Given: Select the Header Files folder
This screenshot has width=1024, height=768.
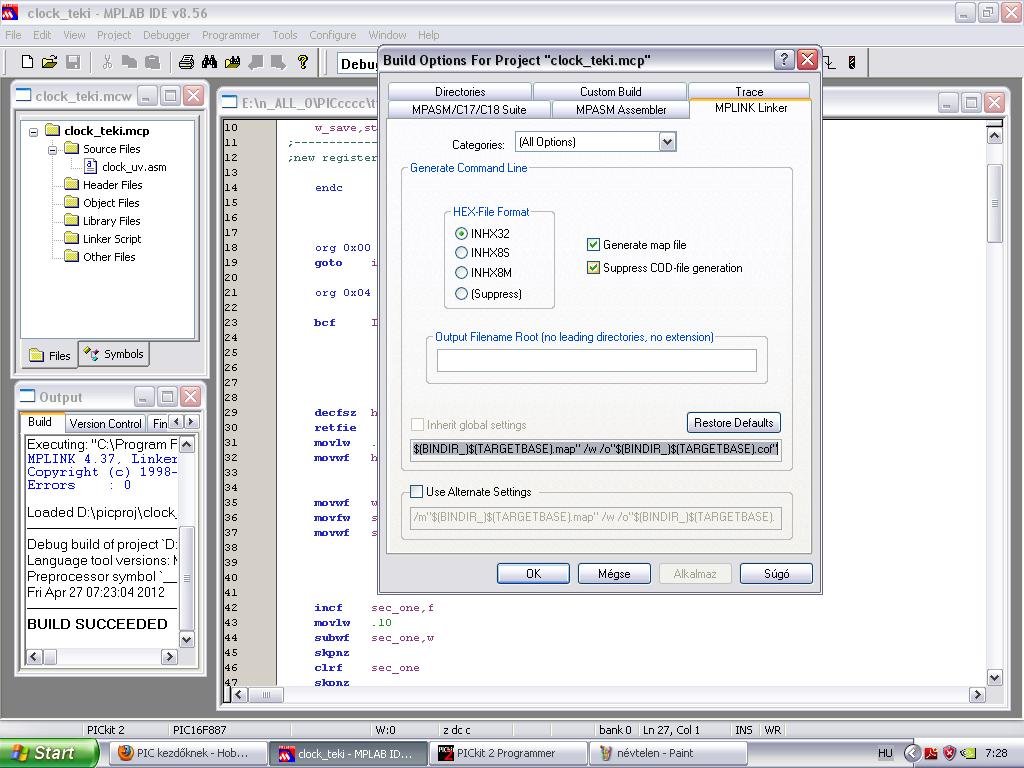Looking at the screenshot, I should [104, 185].
